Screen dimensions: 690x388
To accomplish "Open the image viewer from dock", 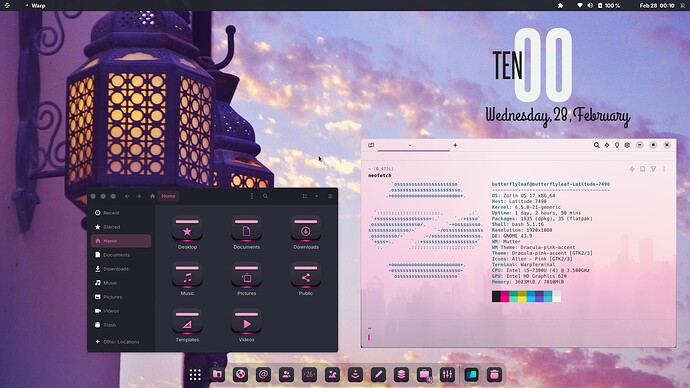I will [x=332, y=375].
